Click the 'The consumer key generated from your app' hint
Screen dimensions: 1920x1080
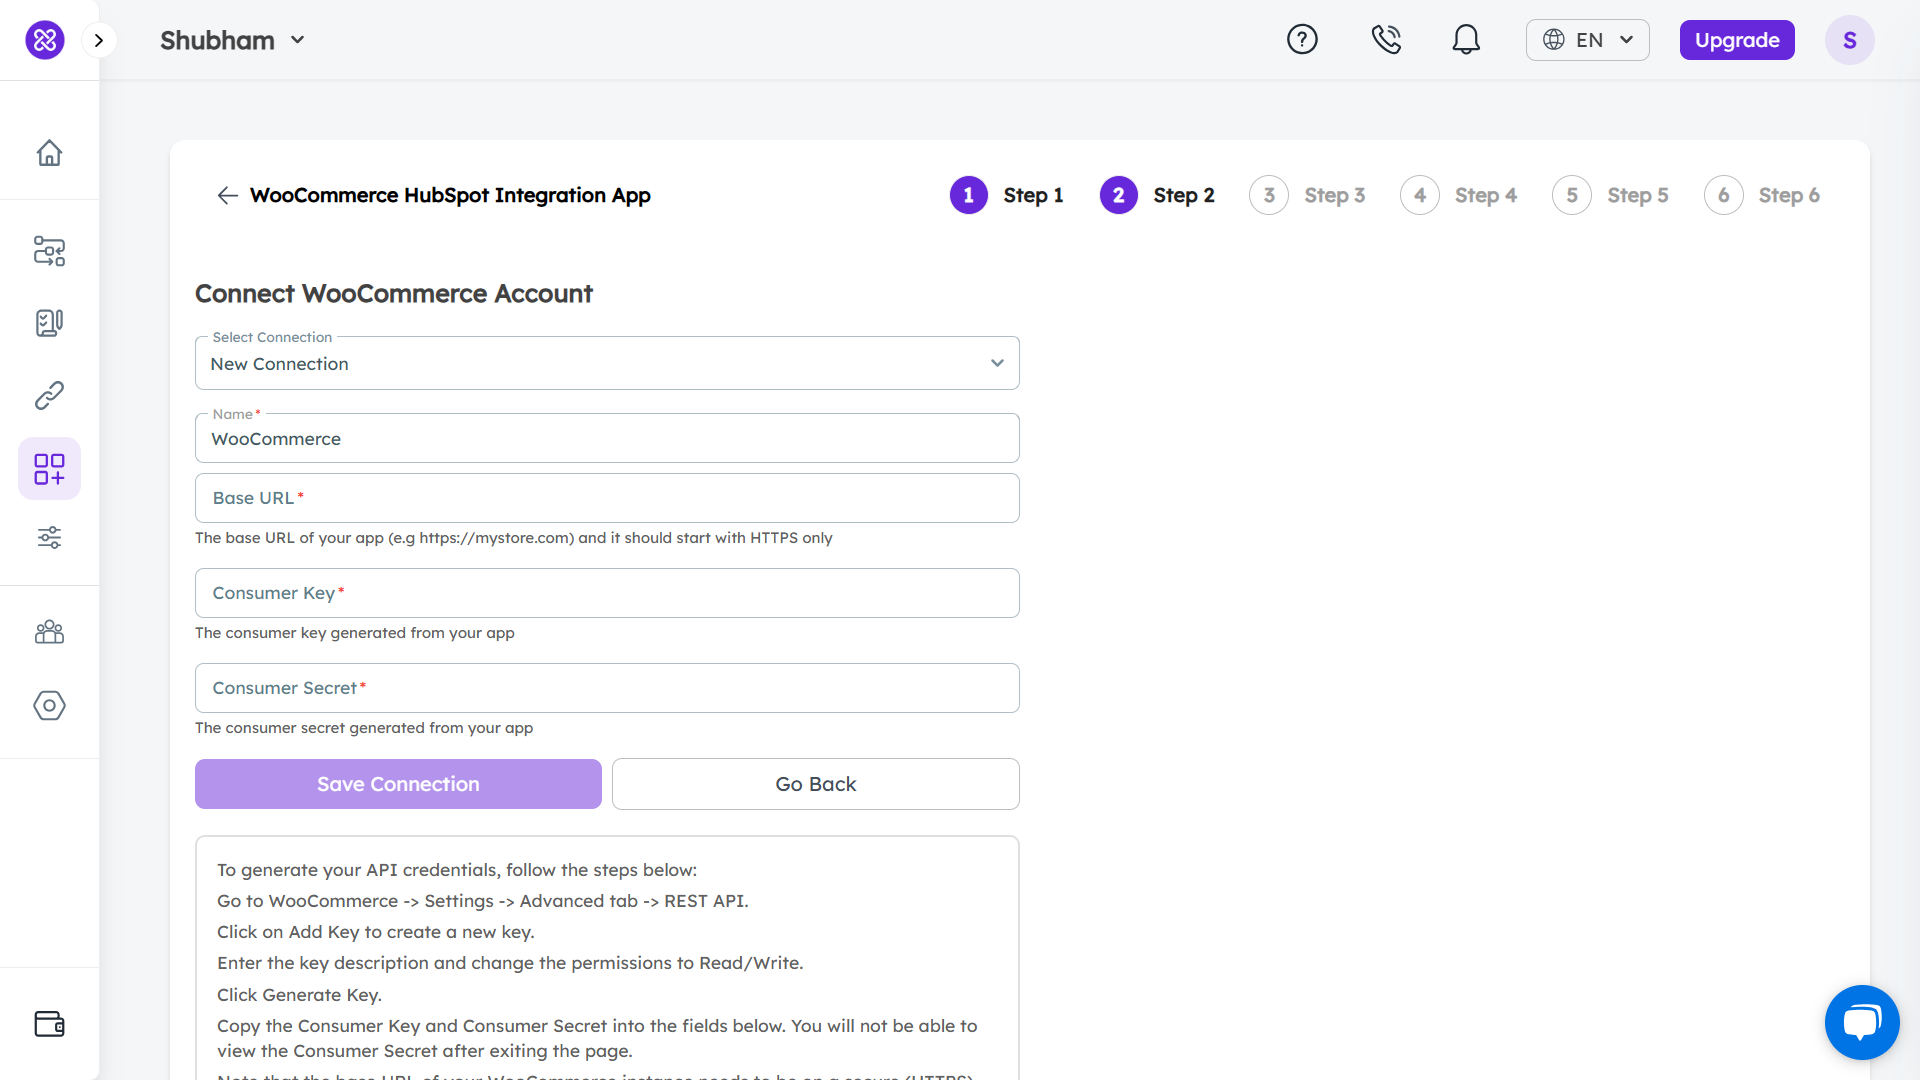[x=355, y=633]
